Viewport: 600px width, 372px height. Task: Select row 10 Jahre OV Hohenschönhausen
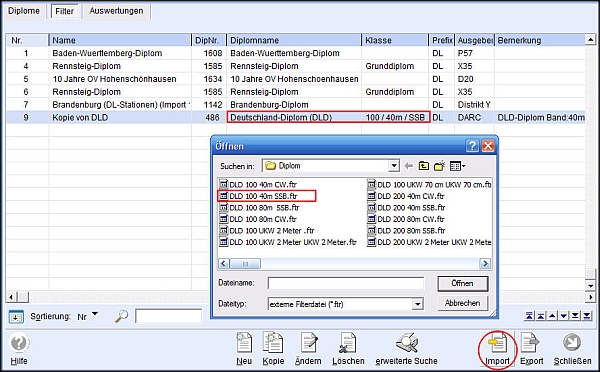point(295,79)
